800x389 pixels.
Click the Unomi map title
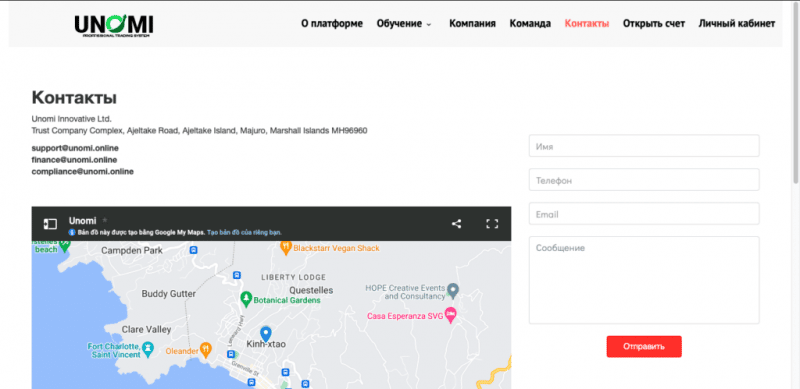83,221
